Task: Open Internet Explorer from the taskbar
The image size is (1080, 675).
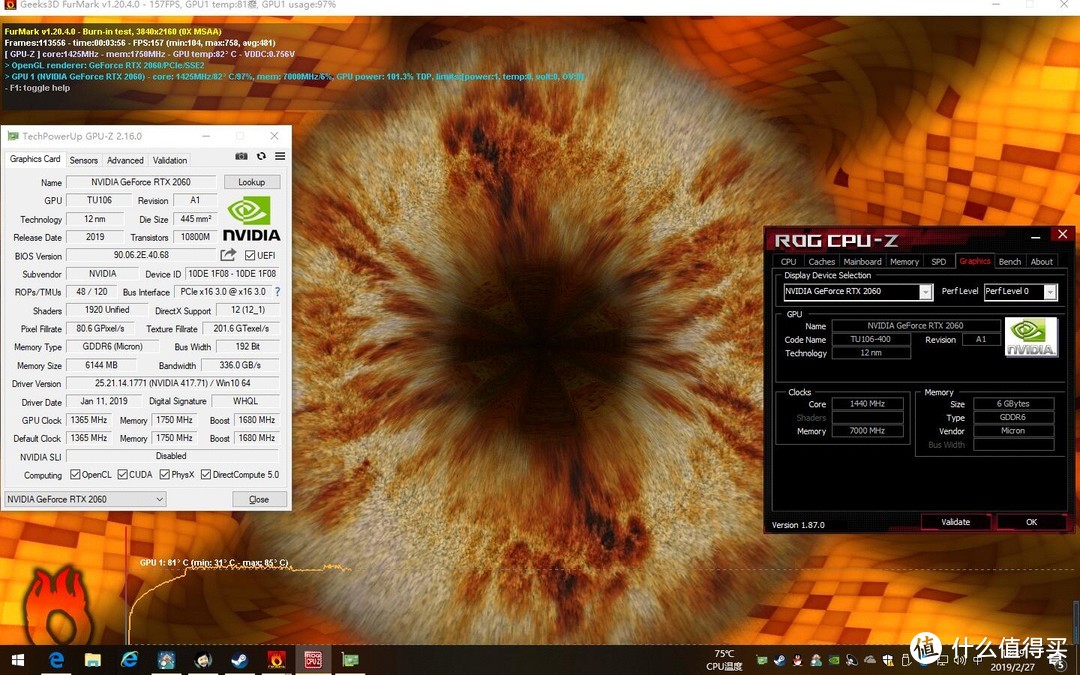Action: click(x=129, y=660)
